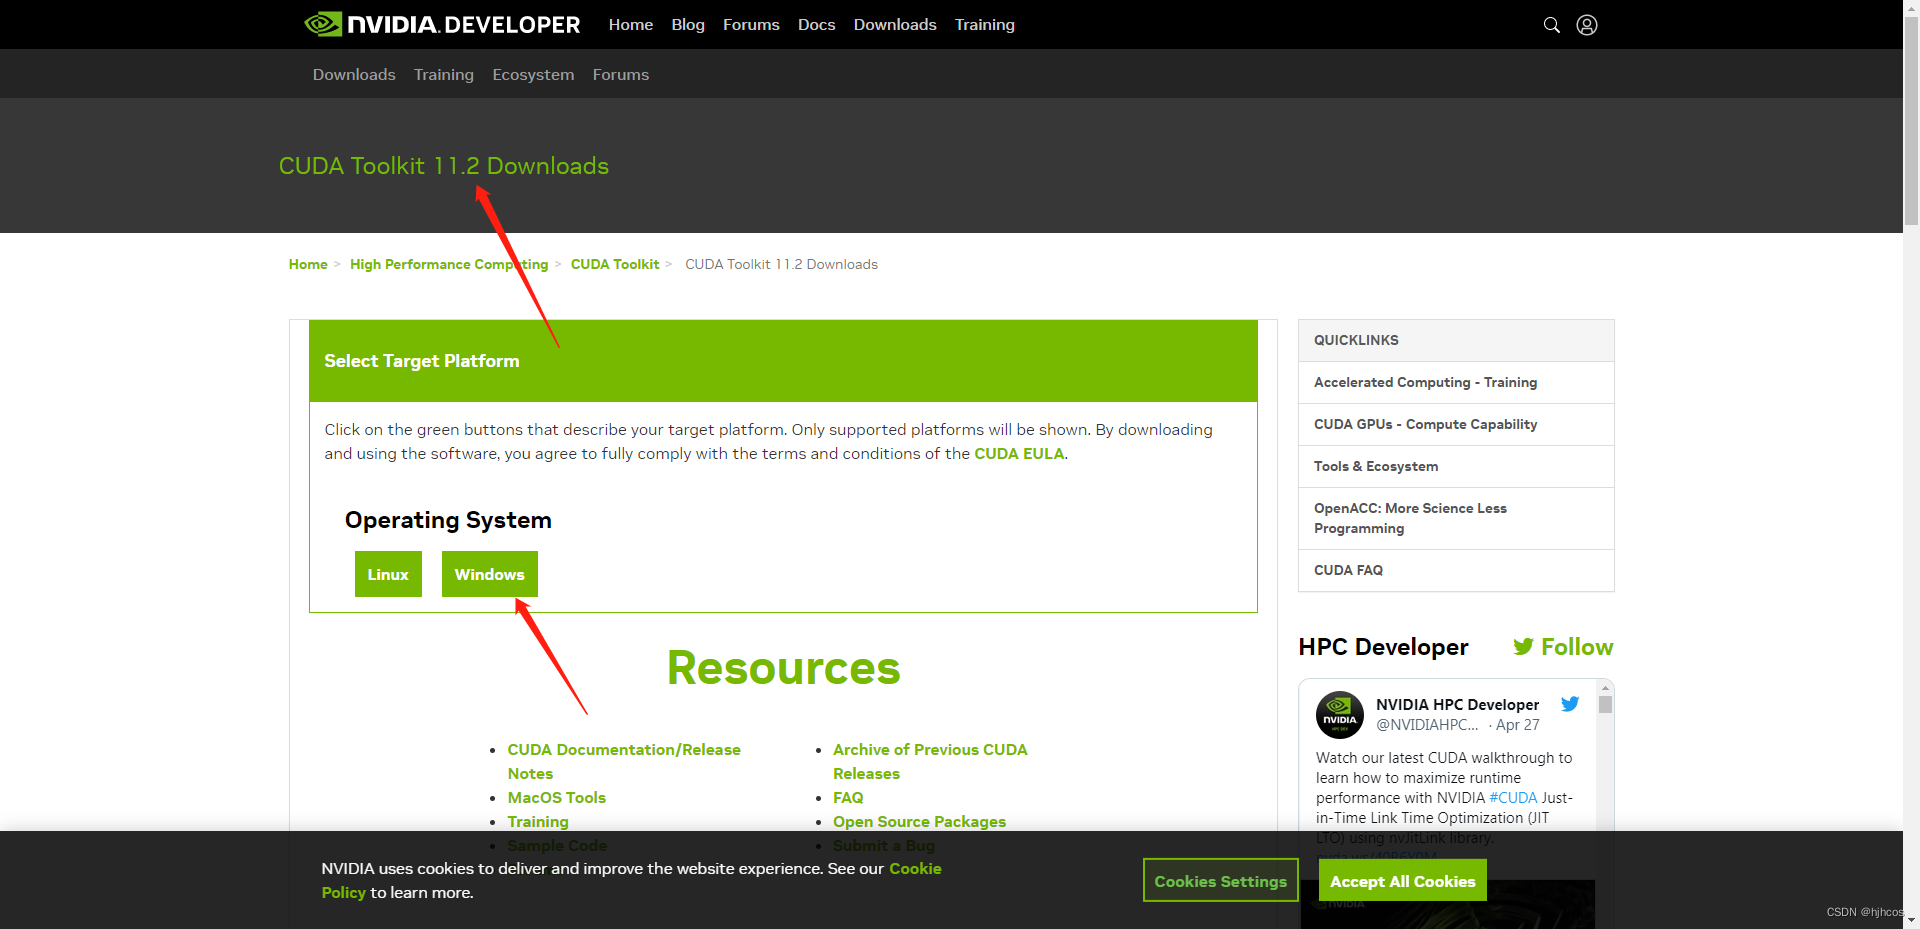Image resolution: width=1920 pixels, height=929 pixels.
Task: Open MacOS Tools resource link
Action: click(557, 797)
